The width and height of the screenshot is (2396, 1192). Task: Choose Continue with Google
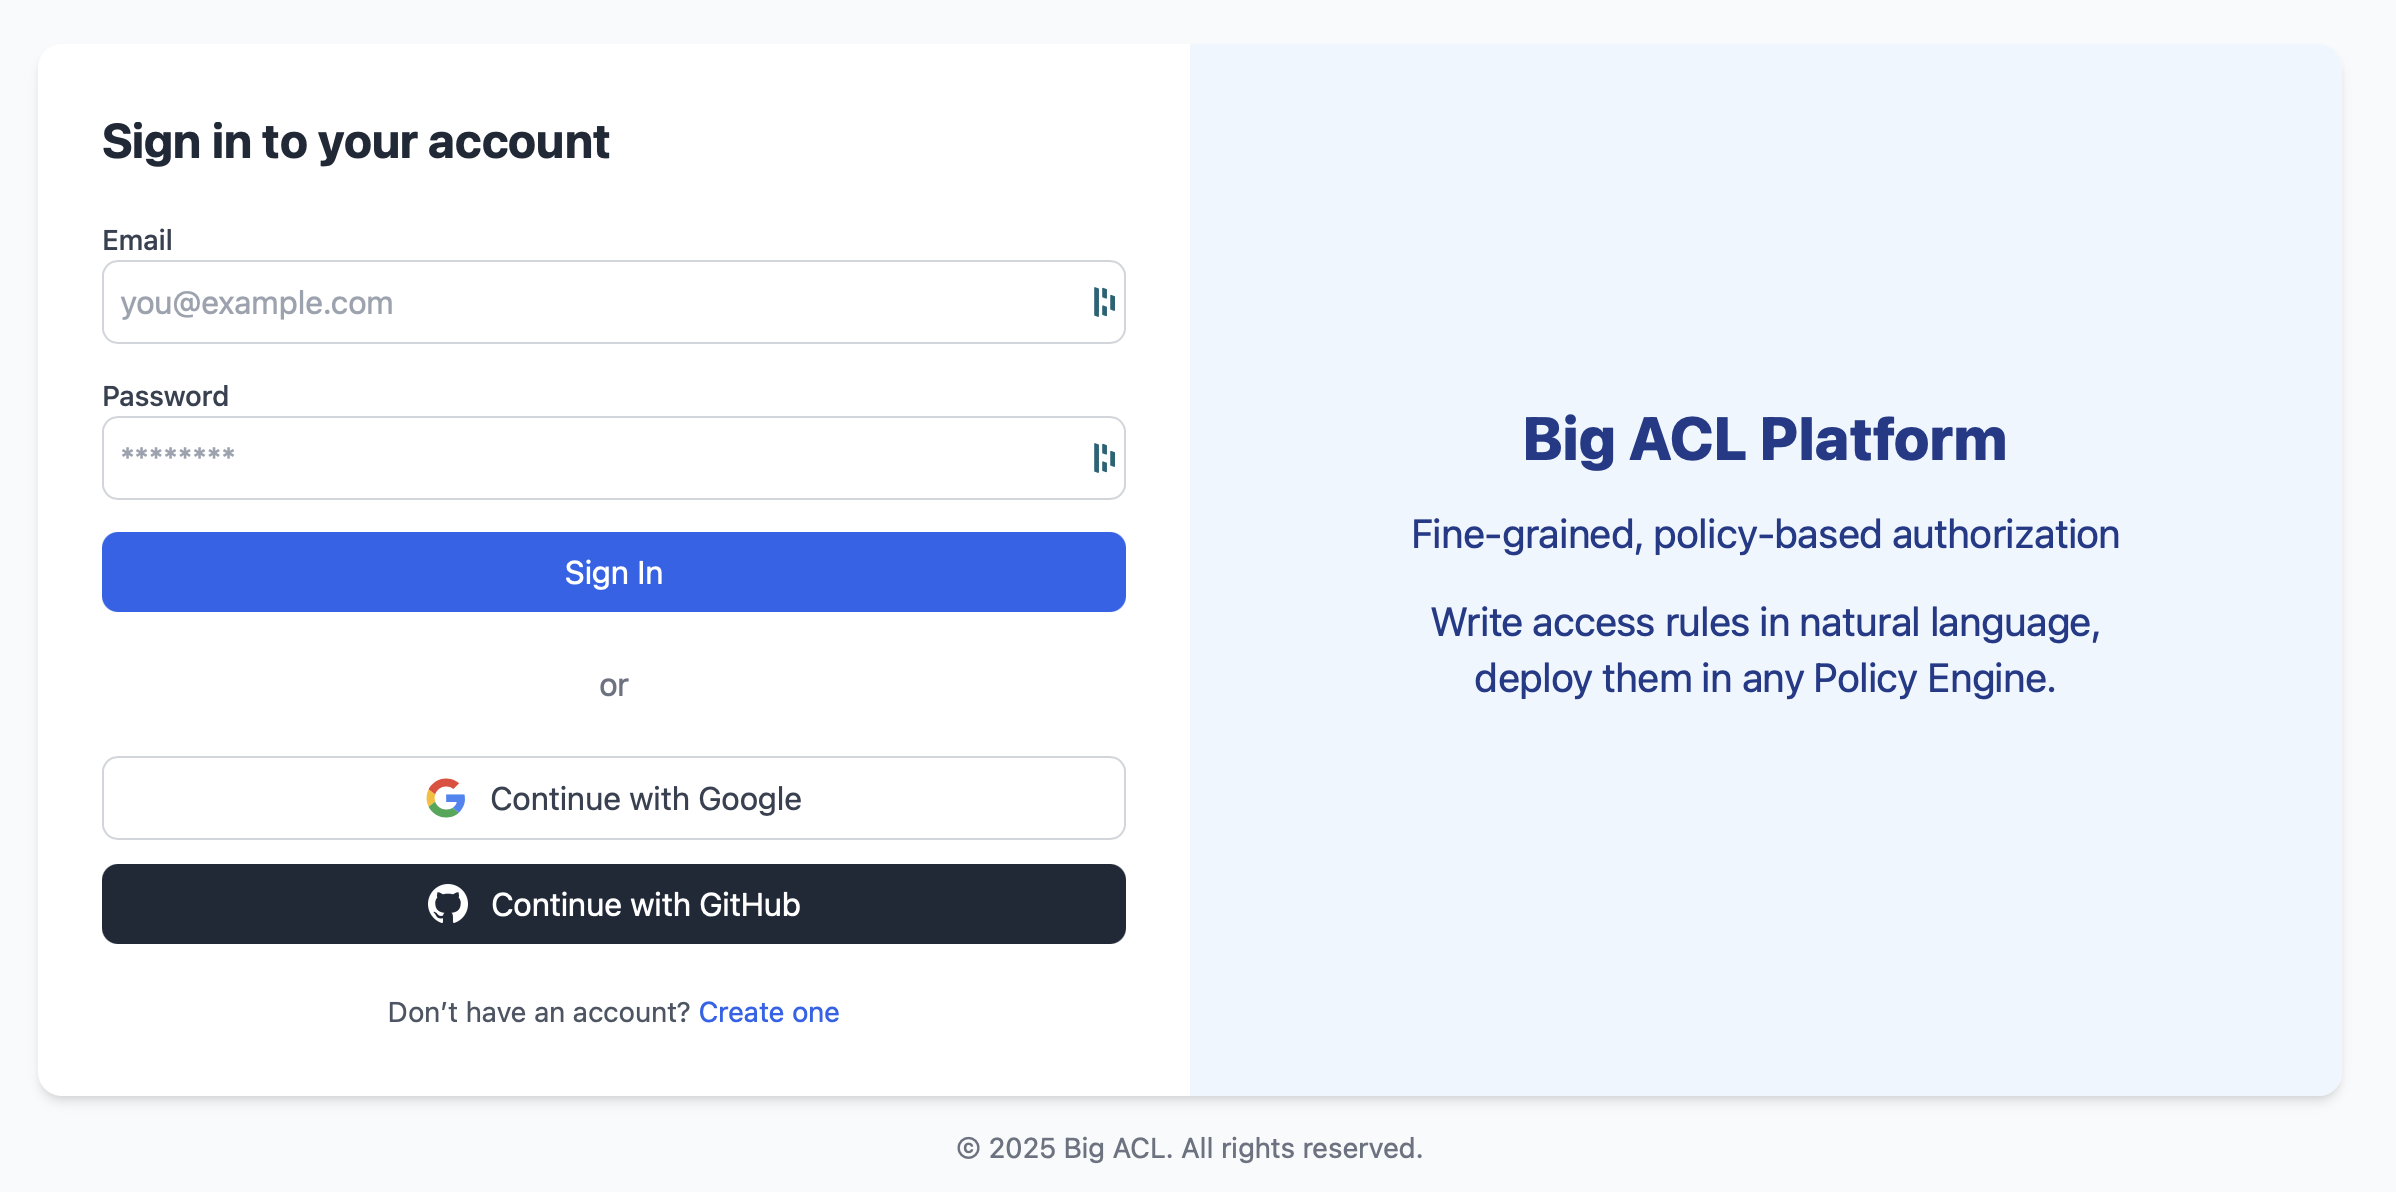point(614,798)
